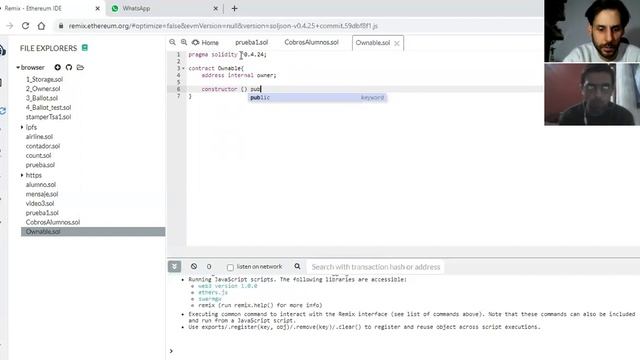The height and width of the screenshot is (360, 640).
Task: Open prueba.sol file
Action: coord(40,165)
